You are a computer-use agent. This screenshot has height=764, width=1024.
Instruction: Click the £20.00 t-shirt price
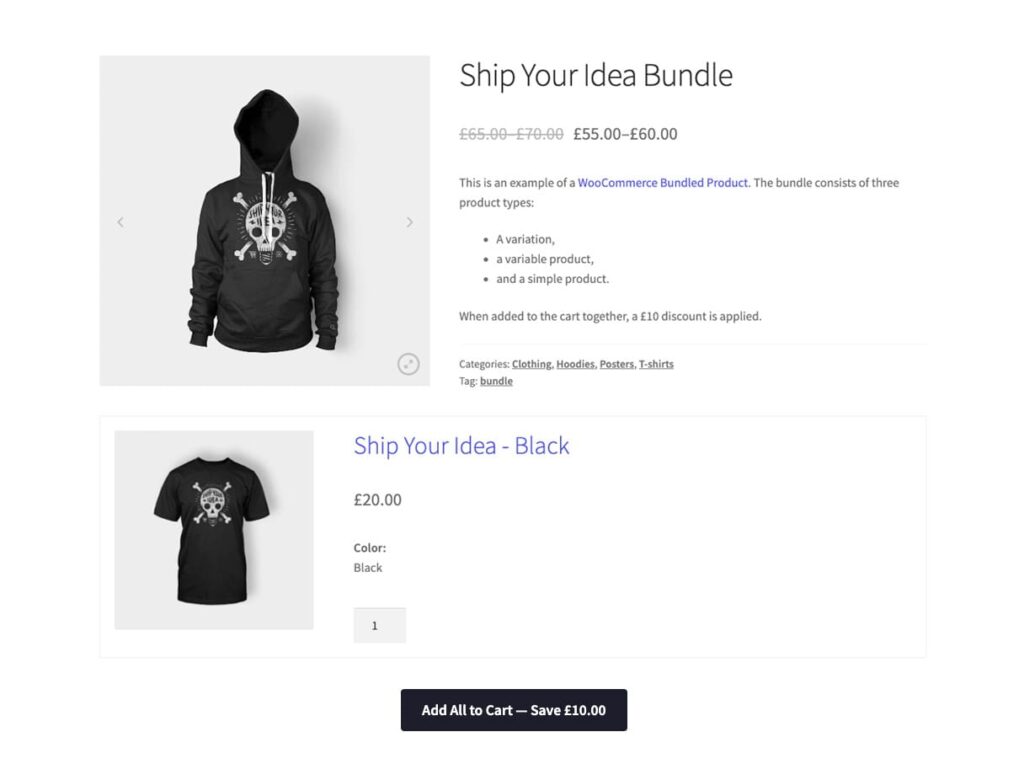coord(377,499)
